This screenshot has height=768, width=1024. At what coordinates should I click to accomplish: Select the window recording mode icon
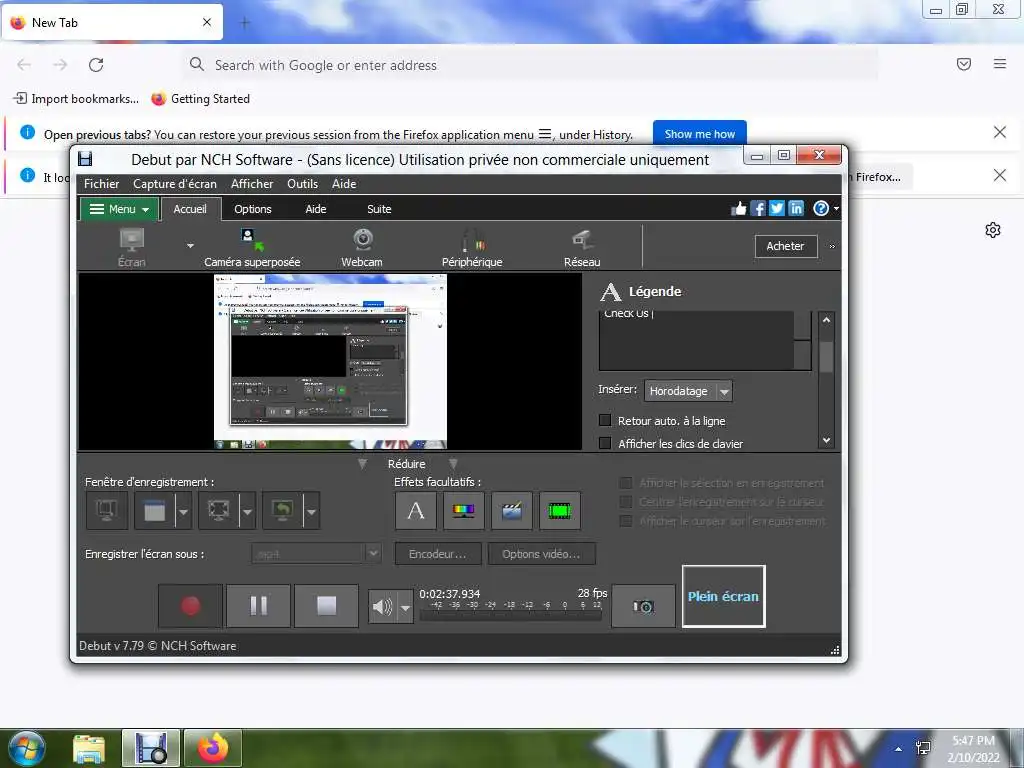(x=155, y=510)
